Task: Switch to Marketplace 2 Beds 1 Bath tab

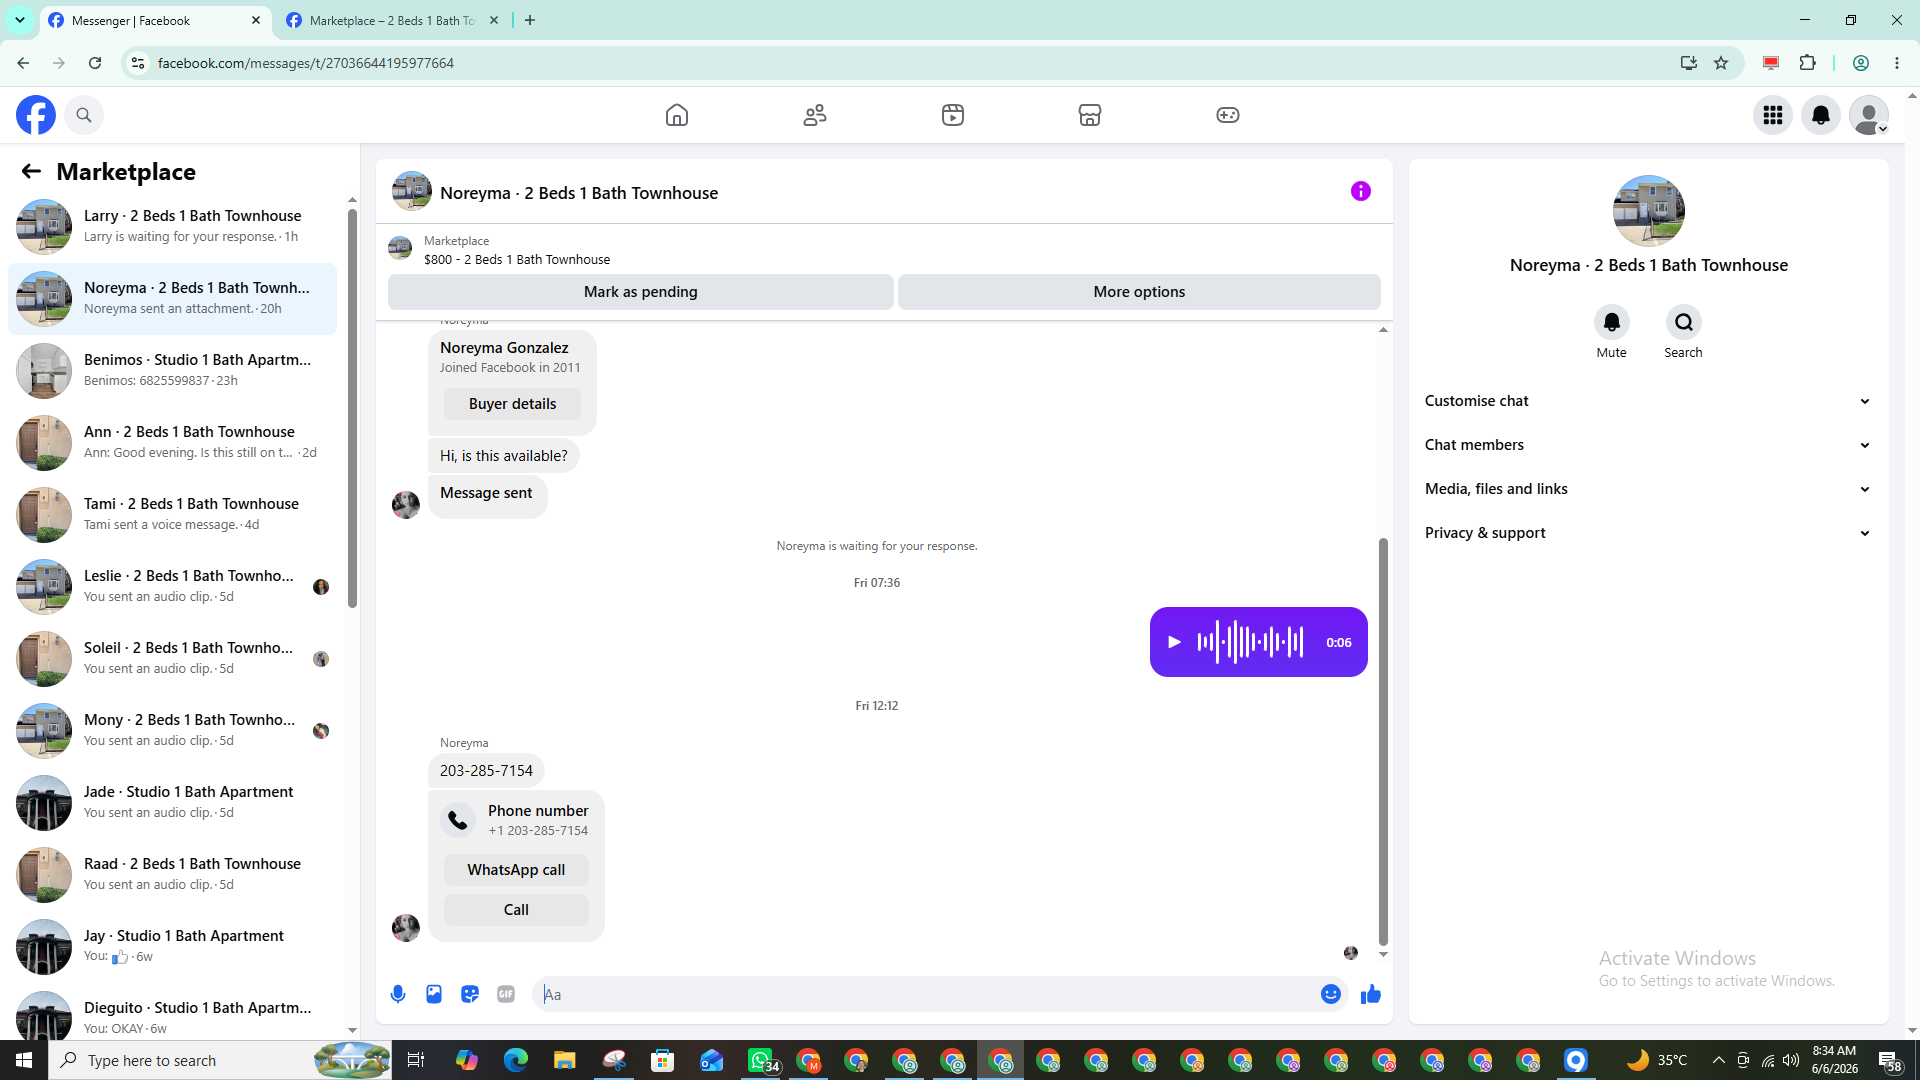Action: point(392,20)
